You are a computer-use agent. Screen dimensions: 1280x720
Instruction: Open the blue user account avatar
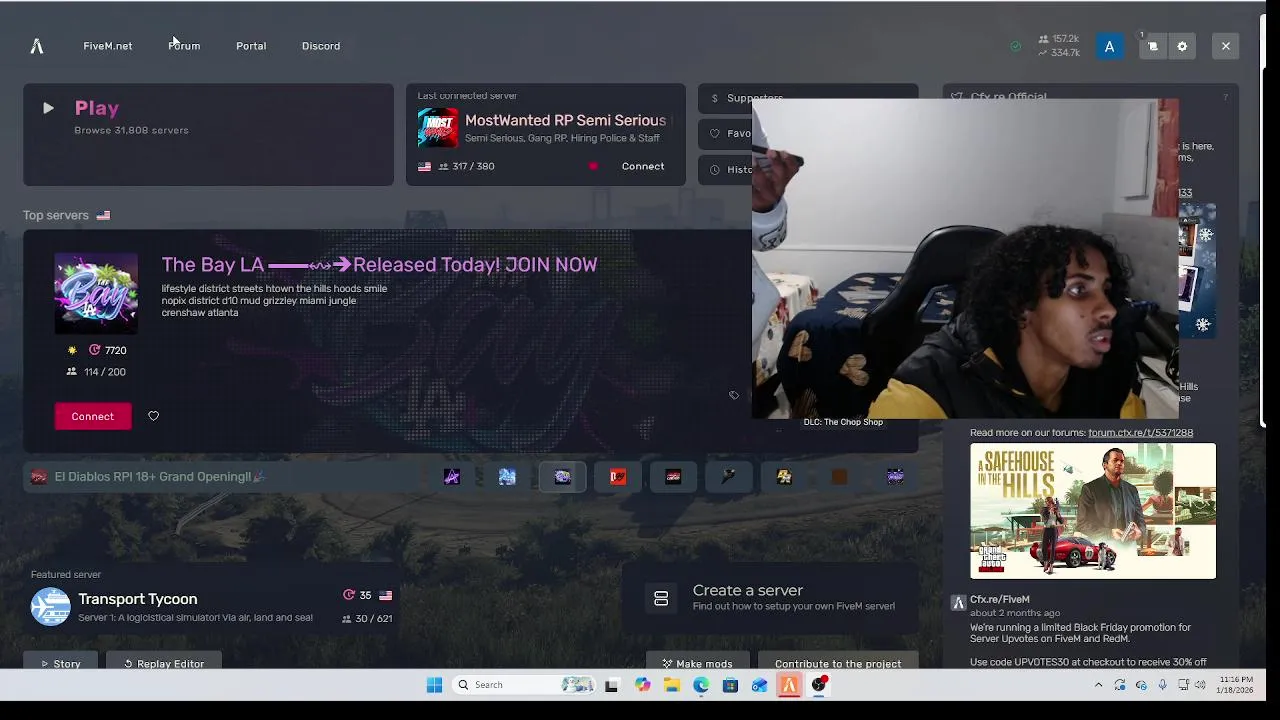pyautogui.click(x=1109, y=46)
